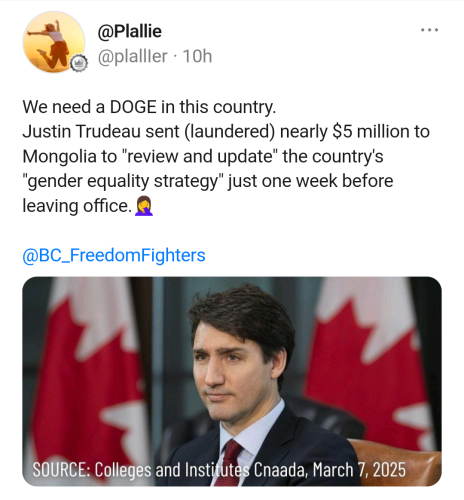Screen dimensions: 464x500
Task: Click the 10h post timestamp
Action: point(197,56)
